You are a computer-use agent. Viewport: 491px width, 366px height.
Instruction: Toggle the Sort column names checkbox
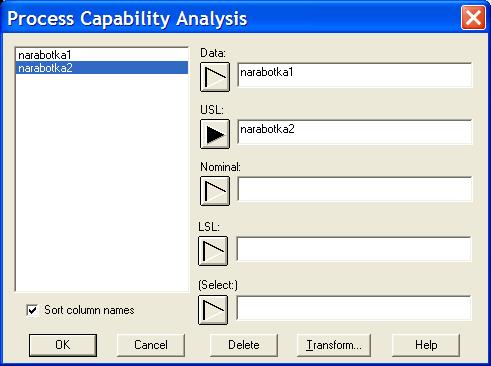pyautogui.click(x=32, y=310)
